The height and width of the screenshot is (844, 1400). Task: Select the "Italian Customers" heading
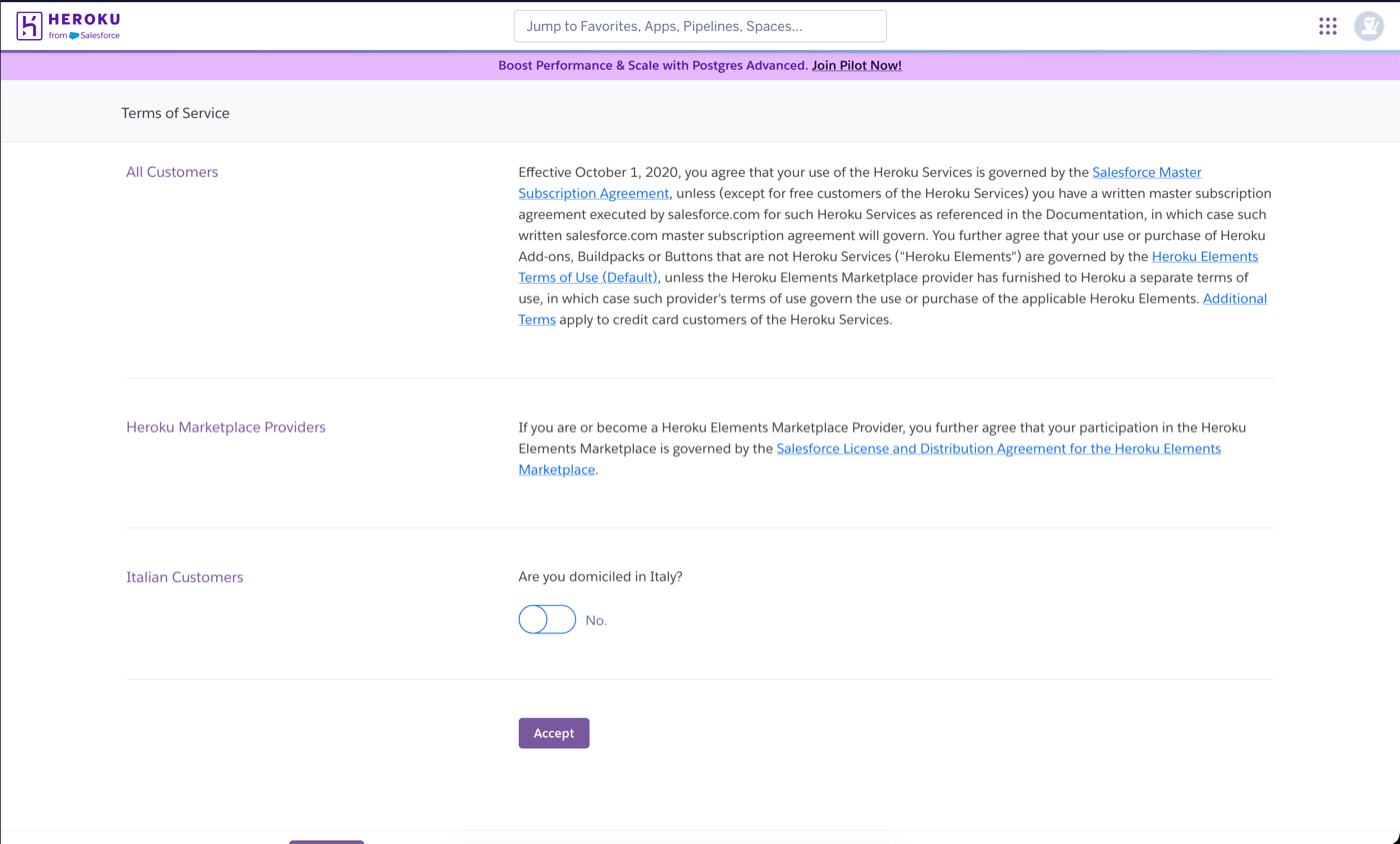point(184,577)
